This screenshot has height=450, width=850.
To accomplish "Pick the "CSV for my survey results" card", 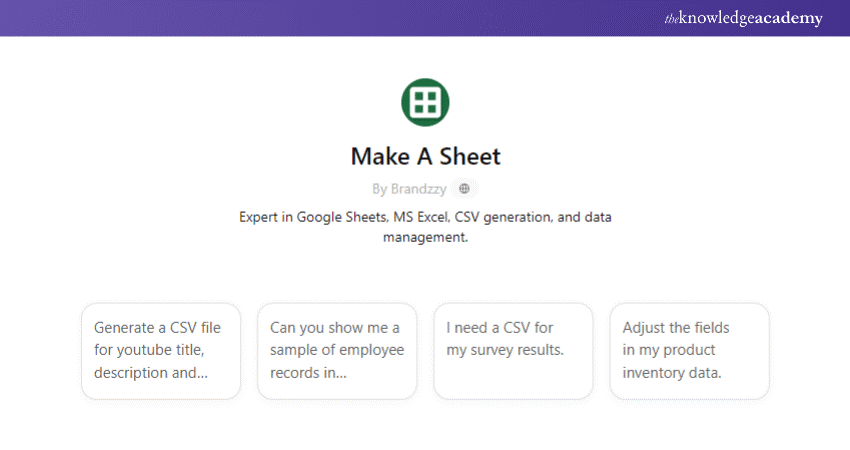I will point(513,351).
